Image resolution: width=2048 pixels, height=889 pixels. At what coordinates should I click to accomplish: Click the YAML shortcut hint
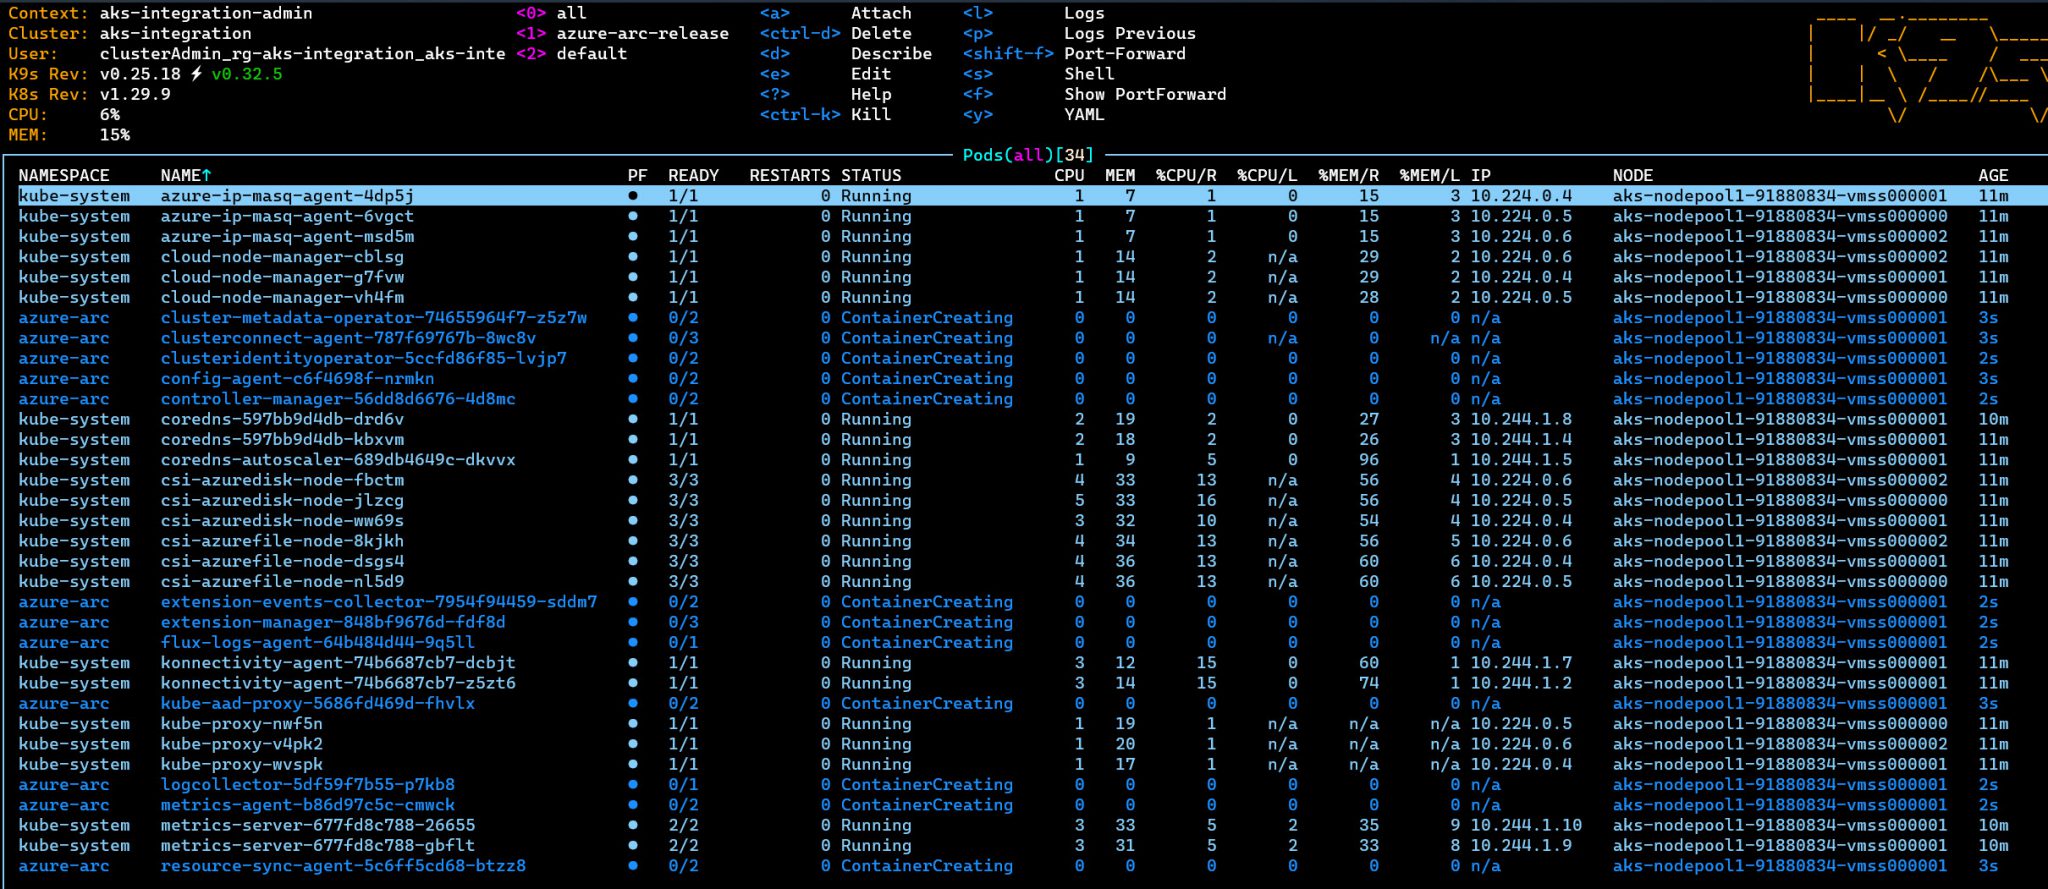[1084, 115]
